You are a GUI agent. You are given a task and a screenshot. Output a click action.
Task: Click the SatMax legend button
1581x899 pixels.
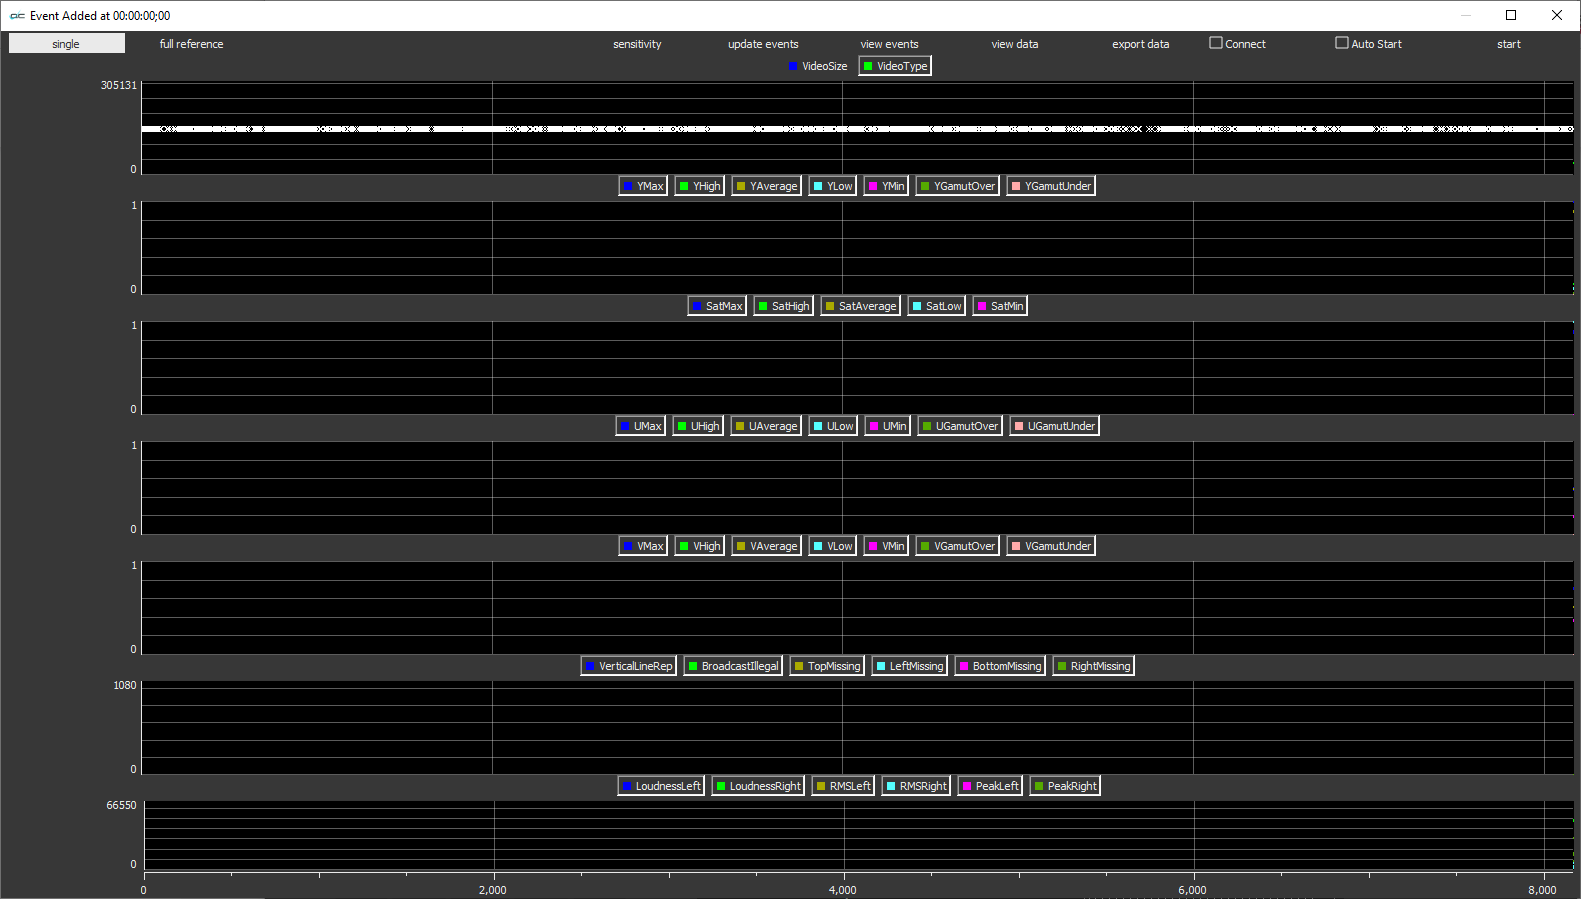717,306
